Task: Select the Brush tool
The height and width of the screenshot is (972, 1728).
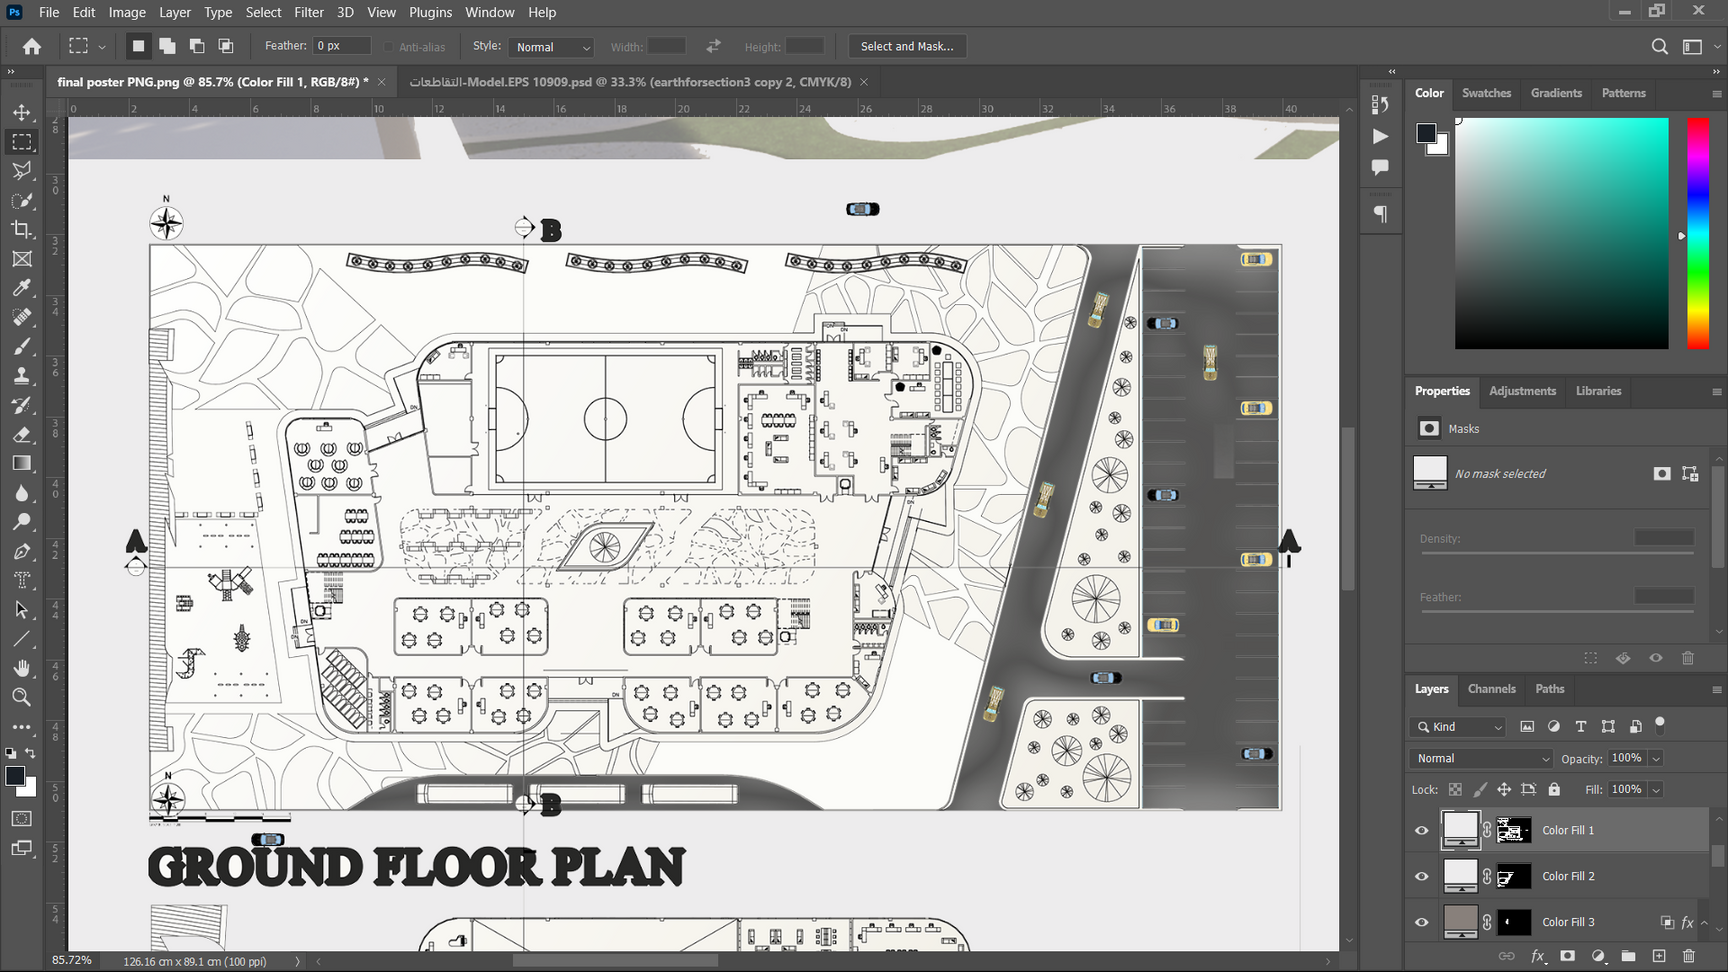Action: tap(22, 347)
